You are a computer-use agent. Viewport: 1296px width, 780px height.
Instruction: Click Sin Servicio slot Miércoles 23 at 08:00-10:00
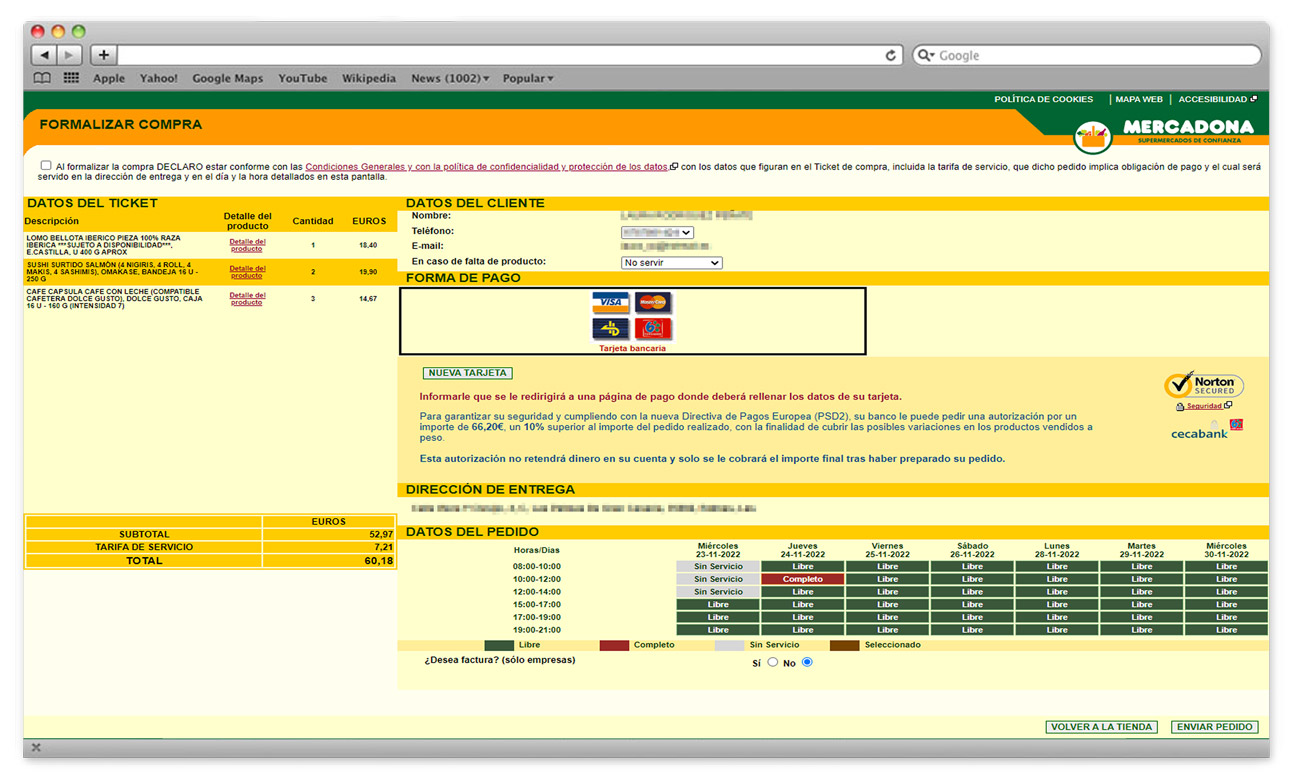coord(718,566)
